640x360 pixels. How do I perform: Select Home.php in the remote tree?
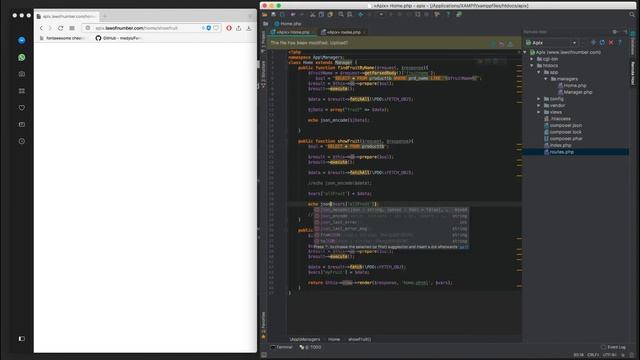pos(572,85)
